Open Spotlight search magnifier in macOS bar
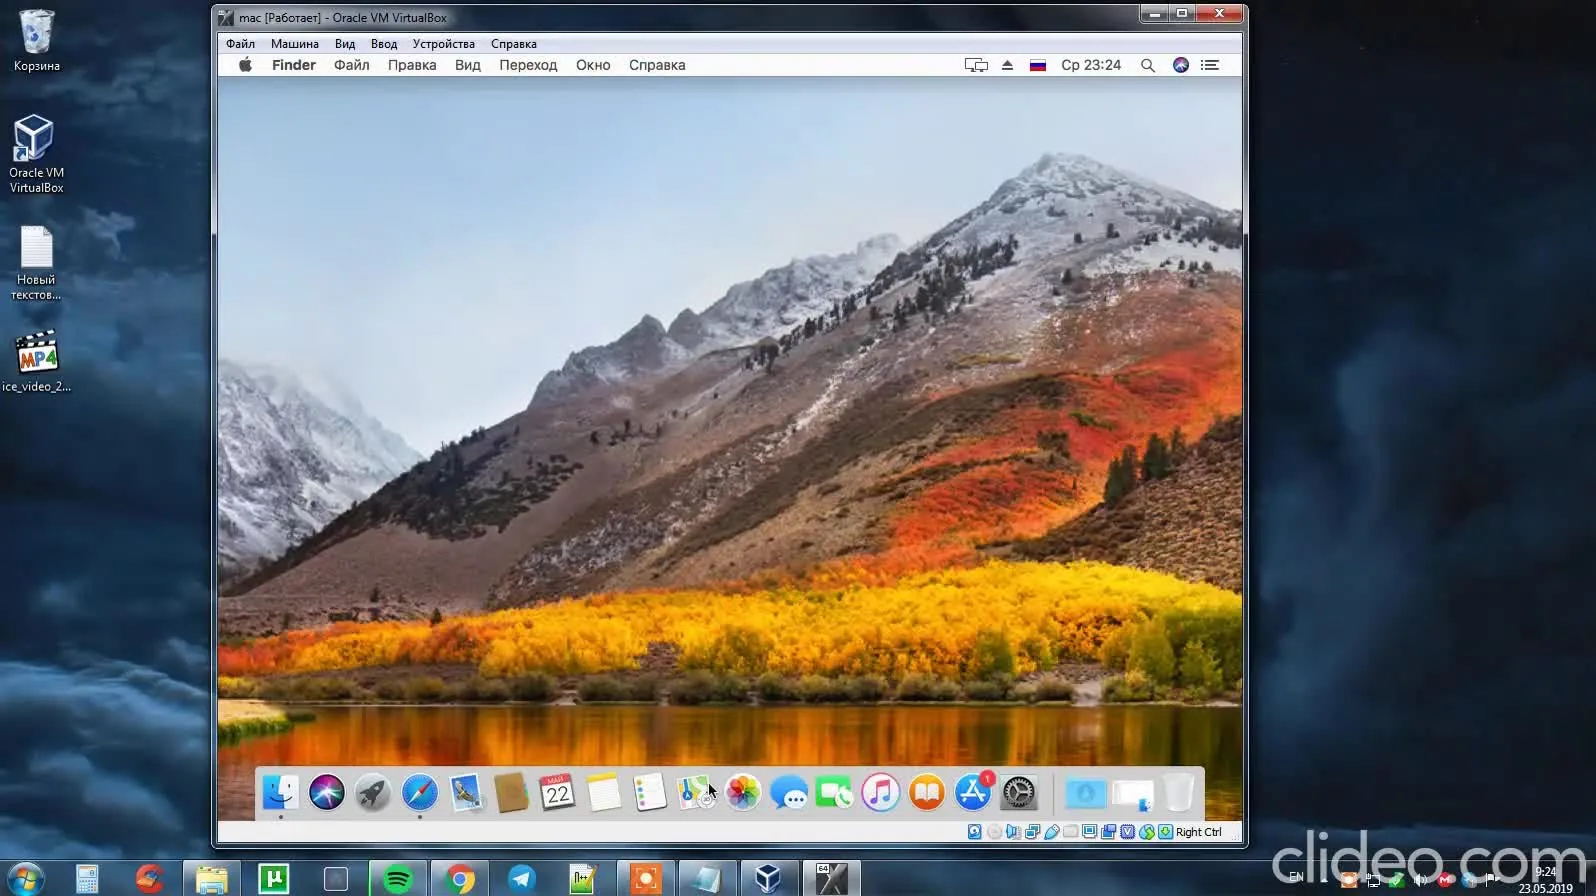The image size is (1596, 896). tap(1148, 65)
